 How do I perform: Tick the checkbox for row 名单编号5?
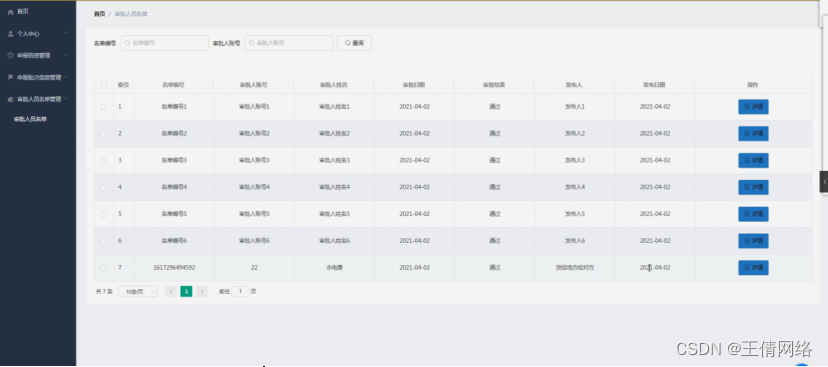(x=104, y=214)
